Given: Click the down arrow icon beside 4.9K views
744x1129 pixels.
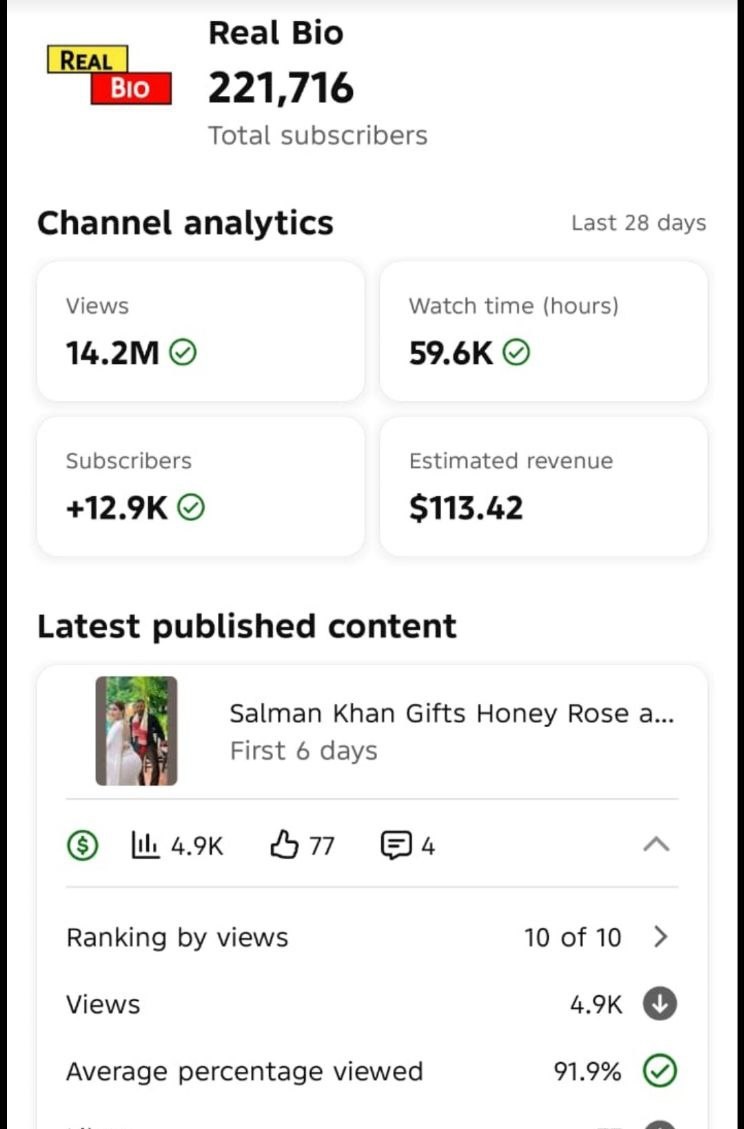Looking at the screenshot, I should click(x=659, y=1004).
